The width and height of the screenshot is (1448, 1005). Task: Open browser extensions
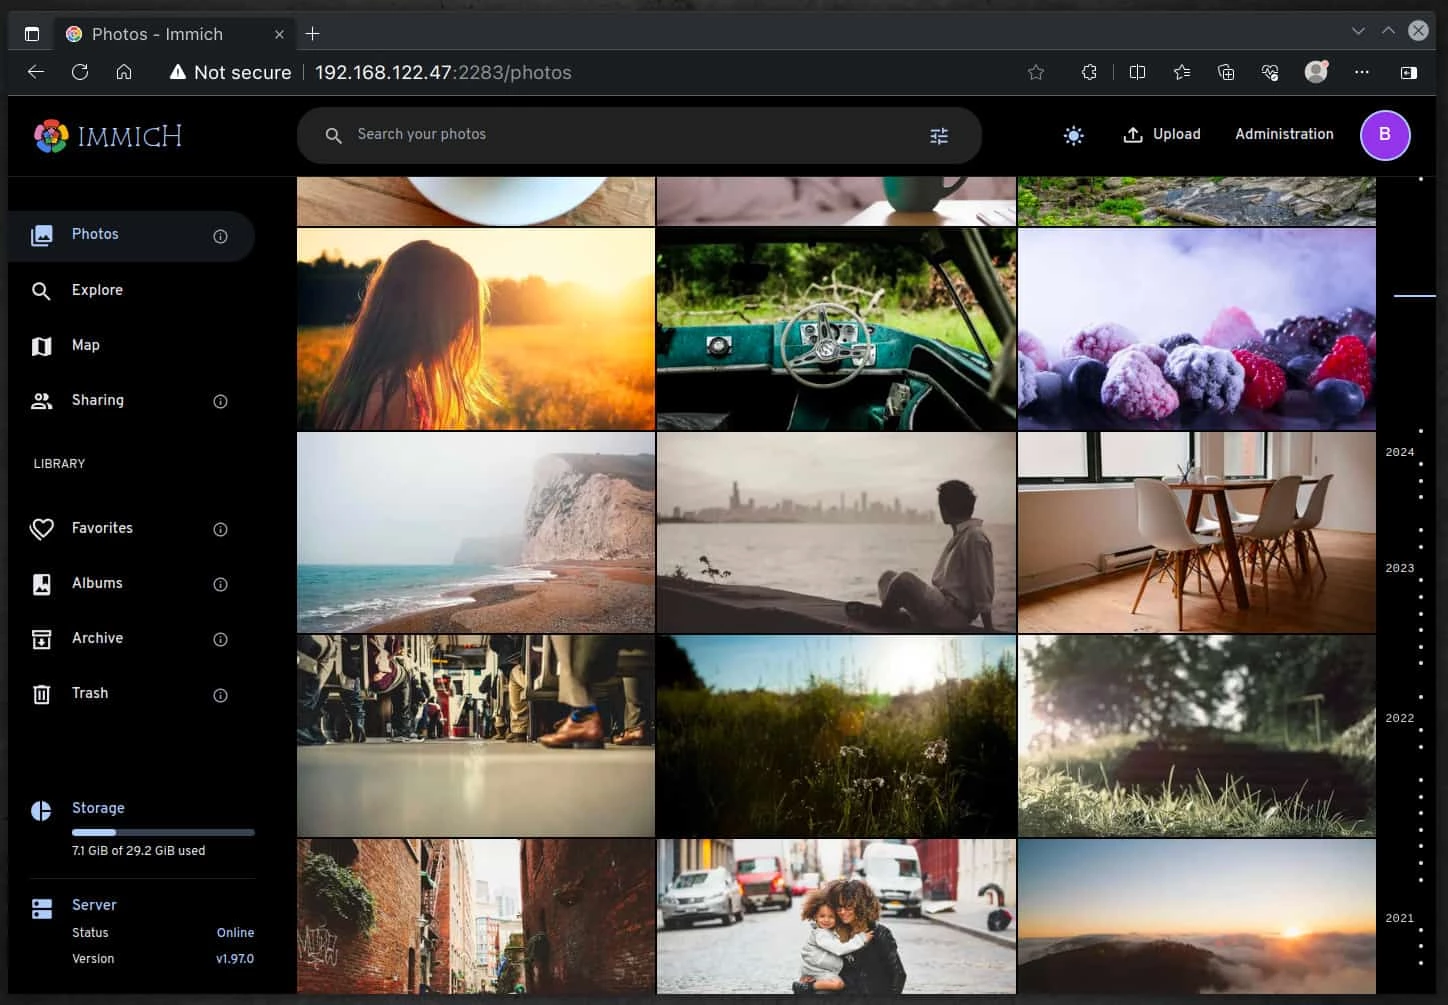tap(1089, 72)
